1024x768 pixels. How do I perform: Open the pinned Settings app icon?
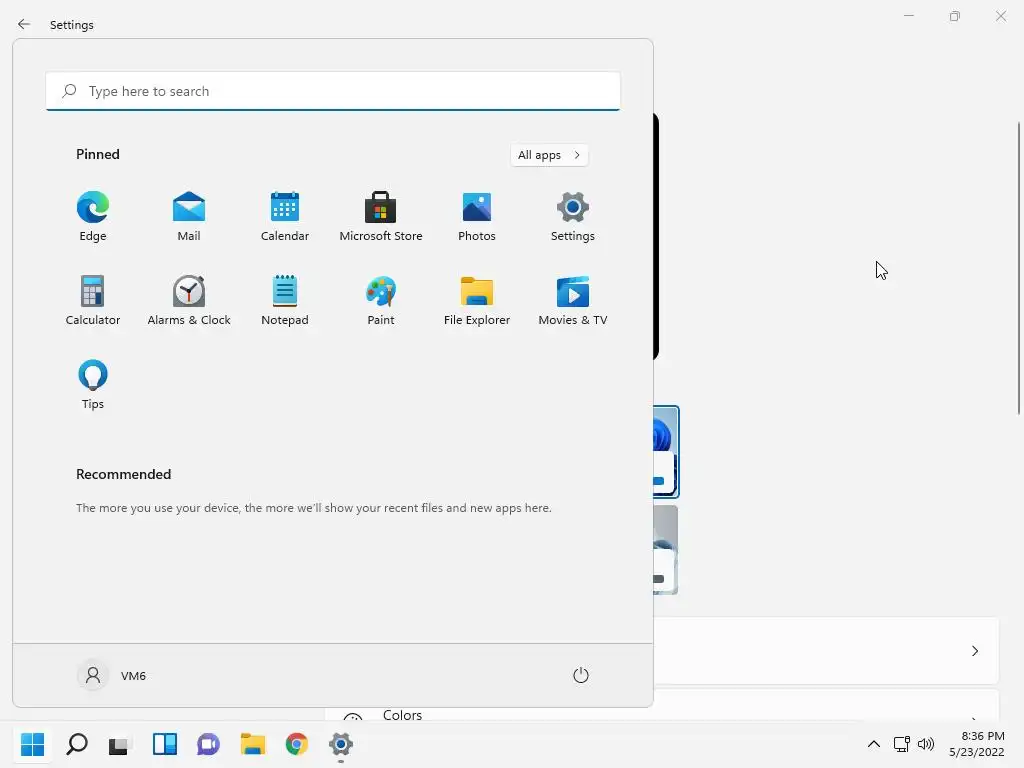(573, 216)
